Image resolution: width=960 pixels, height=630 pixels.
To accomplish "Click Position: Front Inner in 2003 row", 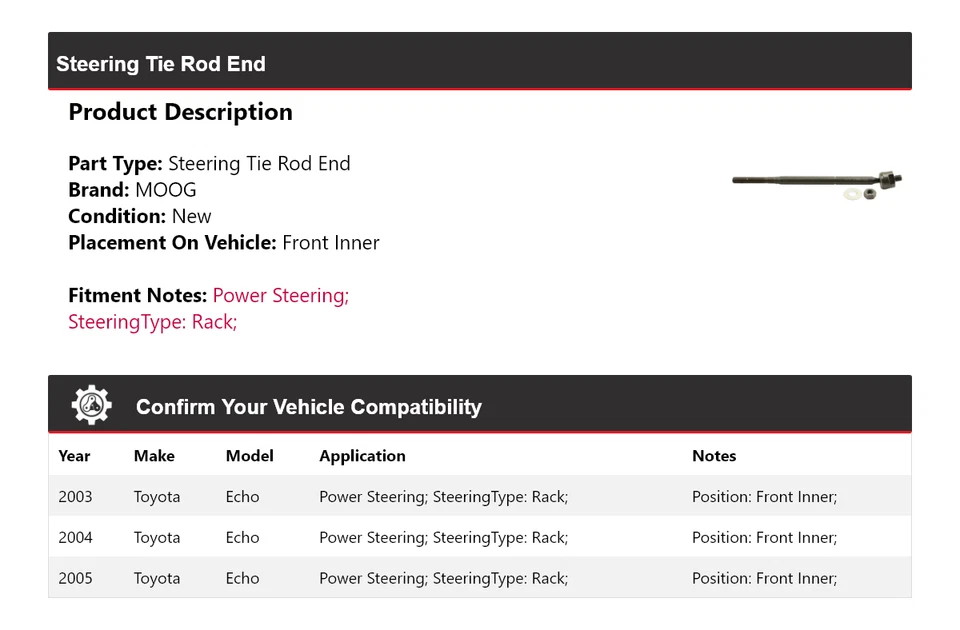I will click(x=764, y=497).
